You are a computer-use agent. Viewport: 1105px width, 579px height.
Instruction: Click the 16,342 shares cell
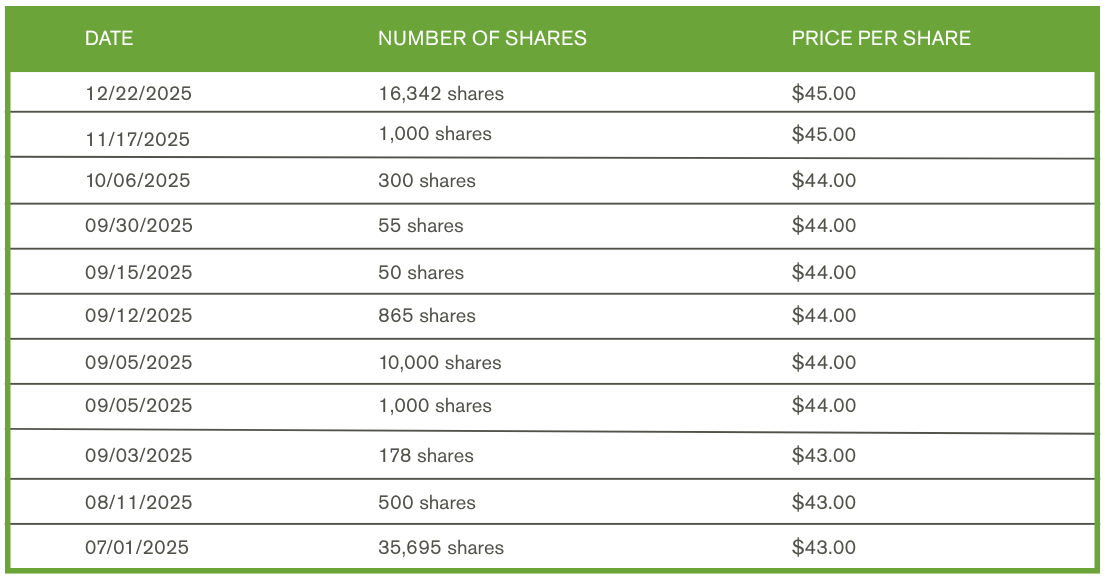[x=441, y=94]
